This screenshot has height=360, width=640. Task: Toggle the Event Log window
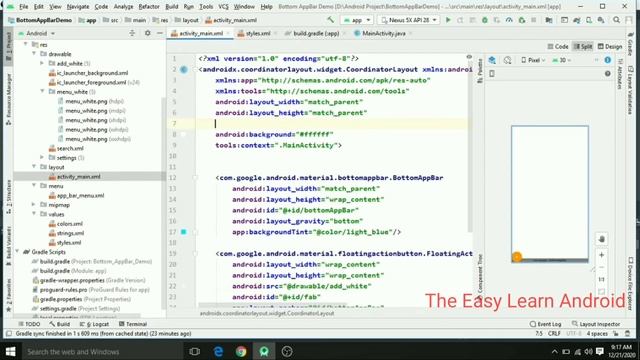[545, 324]
